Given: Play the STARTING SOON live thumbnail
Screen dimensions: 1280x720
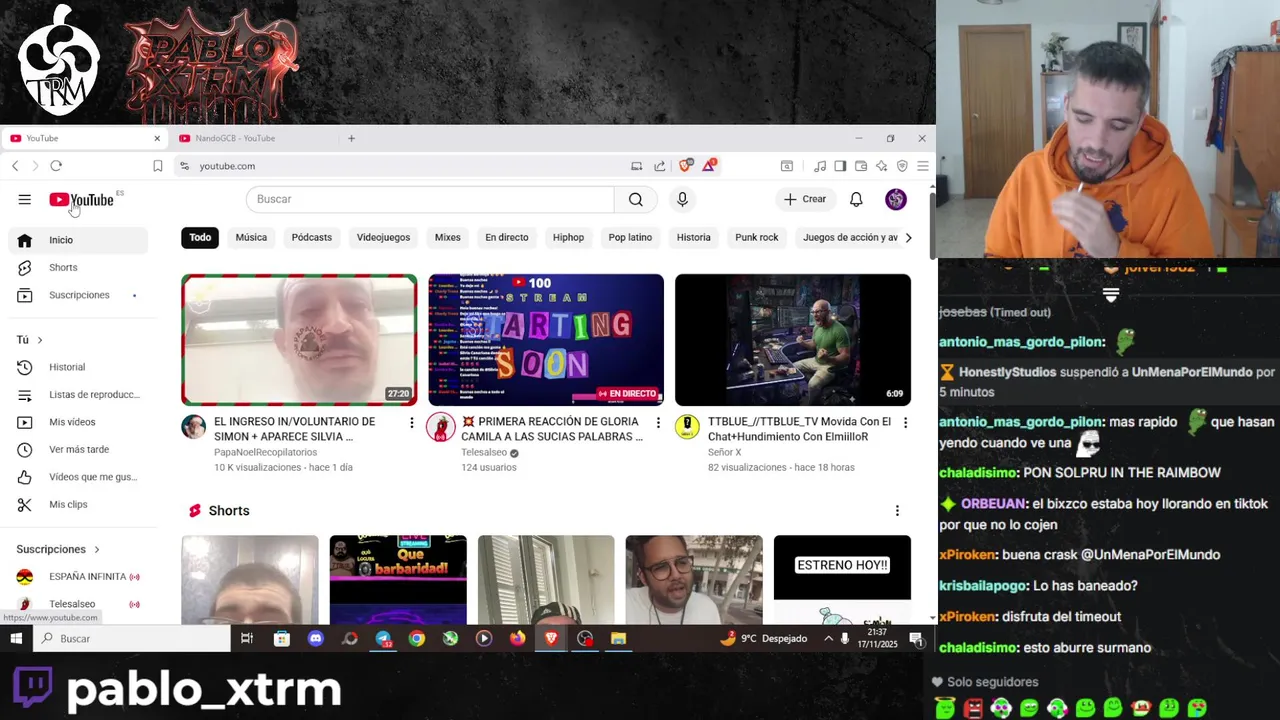Looking at the screenshot, I should (546, 340).
